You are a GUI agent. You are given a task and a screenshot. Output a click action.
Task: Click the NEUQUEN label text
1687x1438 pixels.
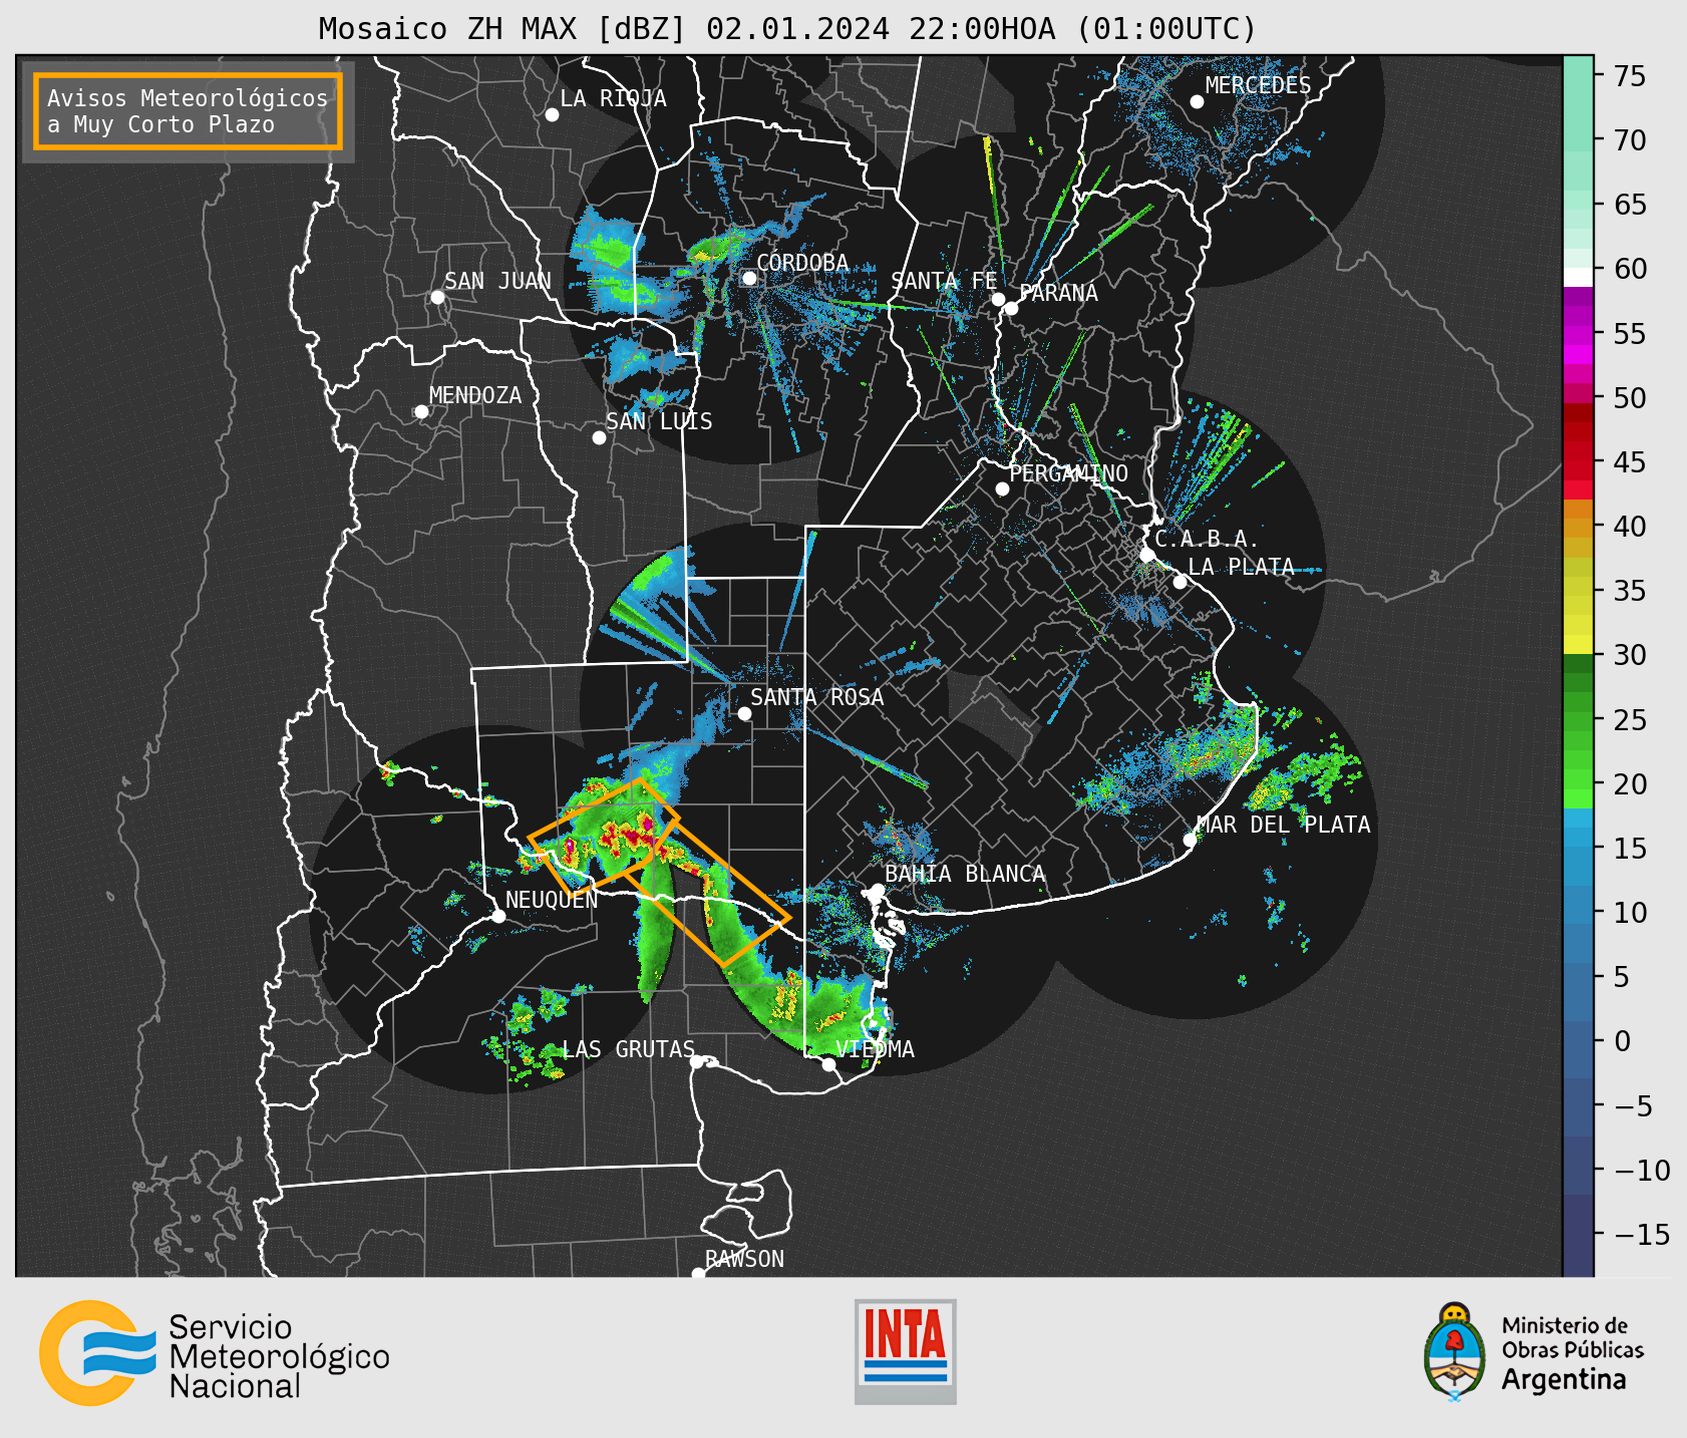pyautogui.click(x=551, y=899)
